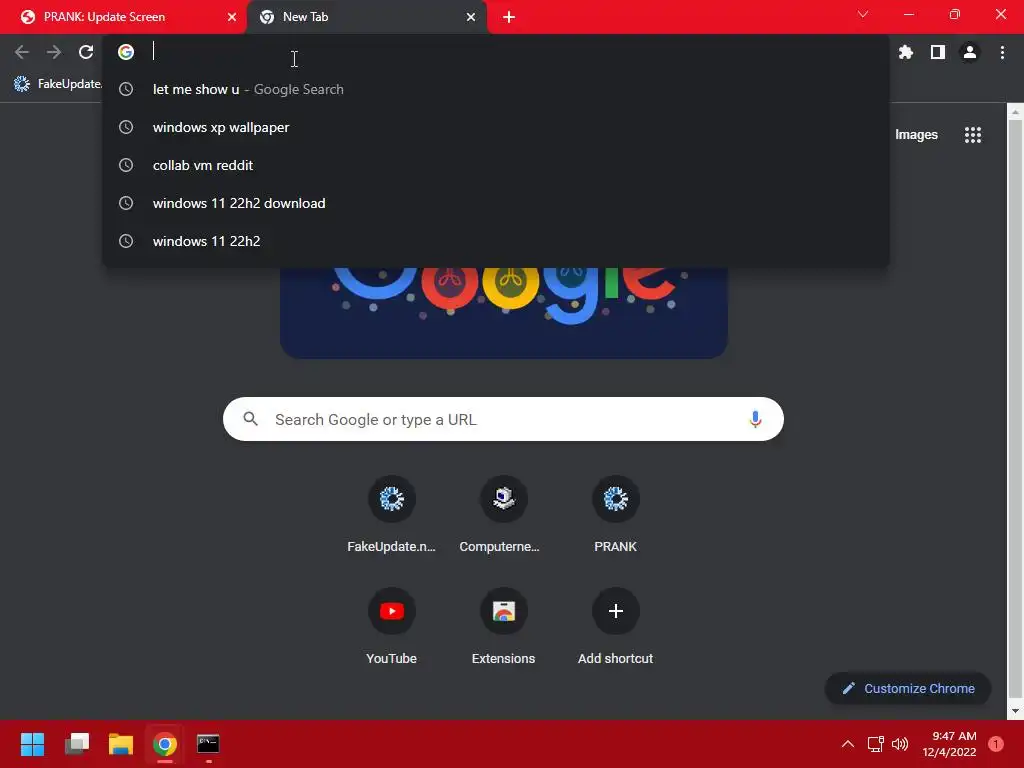
Task: Click Customize Chrome button
Action: pyautogui.click(x=908, y=688)
